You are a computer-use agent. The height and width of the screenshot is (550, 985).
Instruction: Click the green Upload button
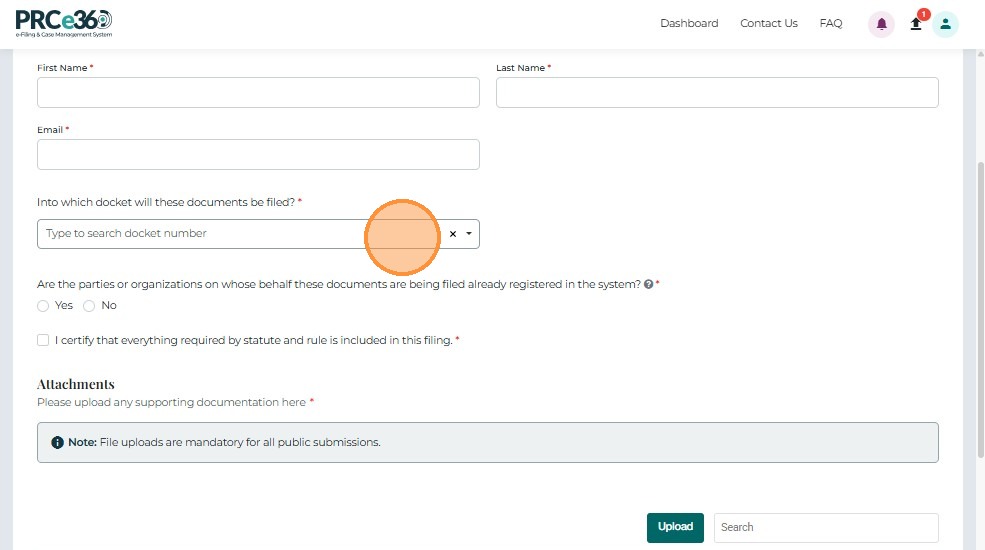pos(675,527)
